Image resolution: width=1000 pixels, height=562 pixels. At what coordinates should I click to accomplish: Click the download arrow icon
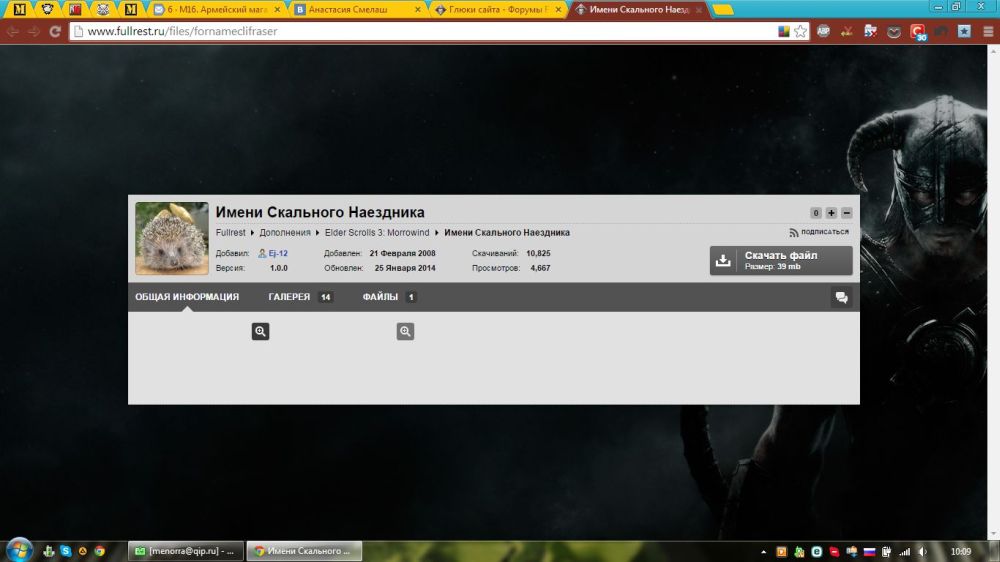[723, 260]
